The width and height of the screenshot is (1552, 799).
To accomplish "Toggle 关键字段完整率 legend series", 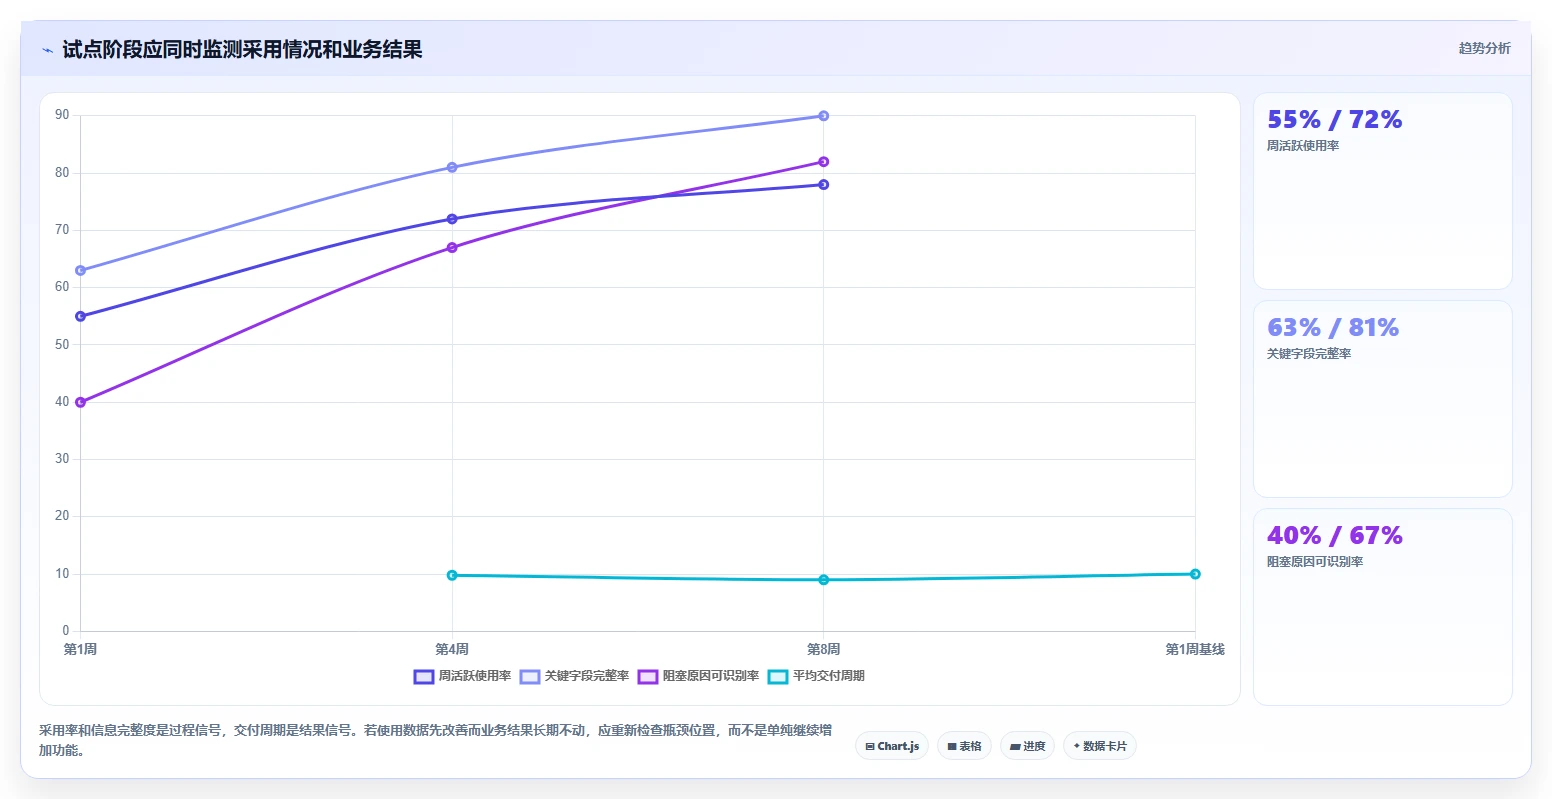I will 575,676.
